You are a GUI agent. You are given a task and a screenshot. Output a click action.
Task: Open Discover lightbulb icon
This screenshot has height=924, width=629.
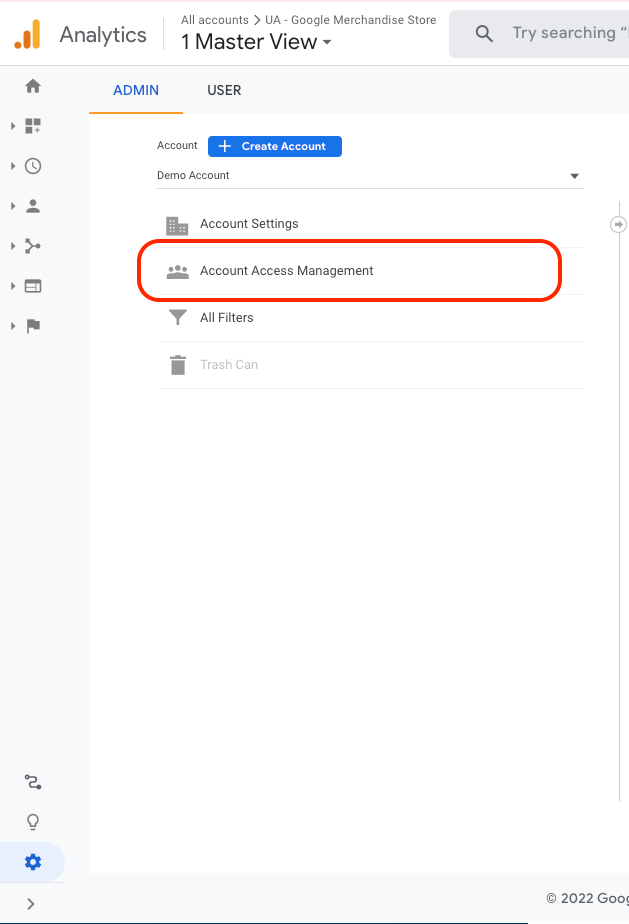[x=33, y=822]
